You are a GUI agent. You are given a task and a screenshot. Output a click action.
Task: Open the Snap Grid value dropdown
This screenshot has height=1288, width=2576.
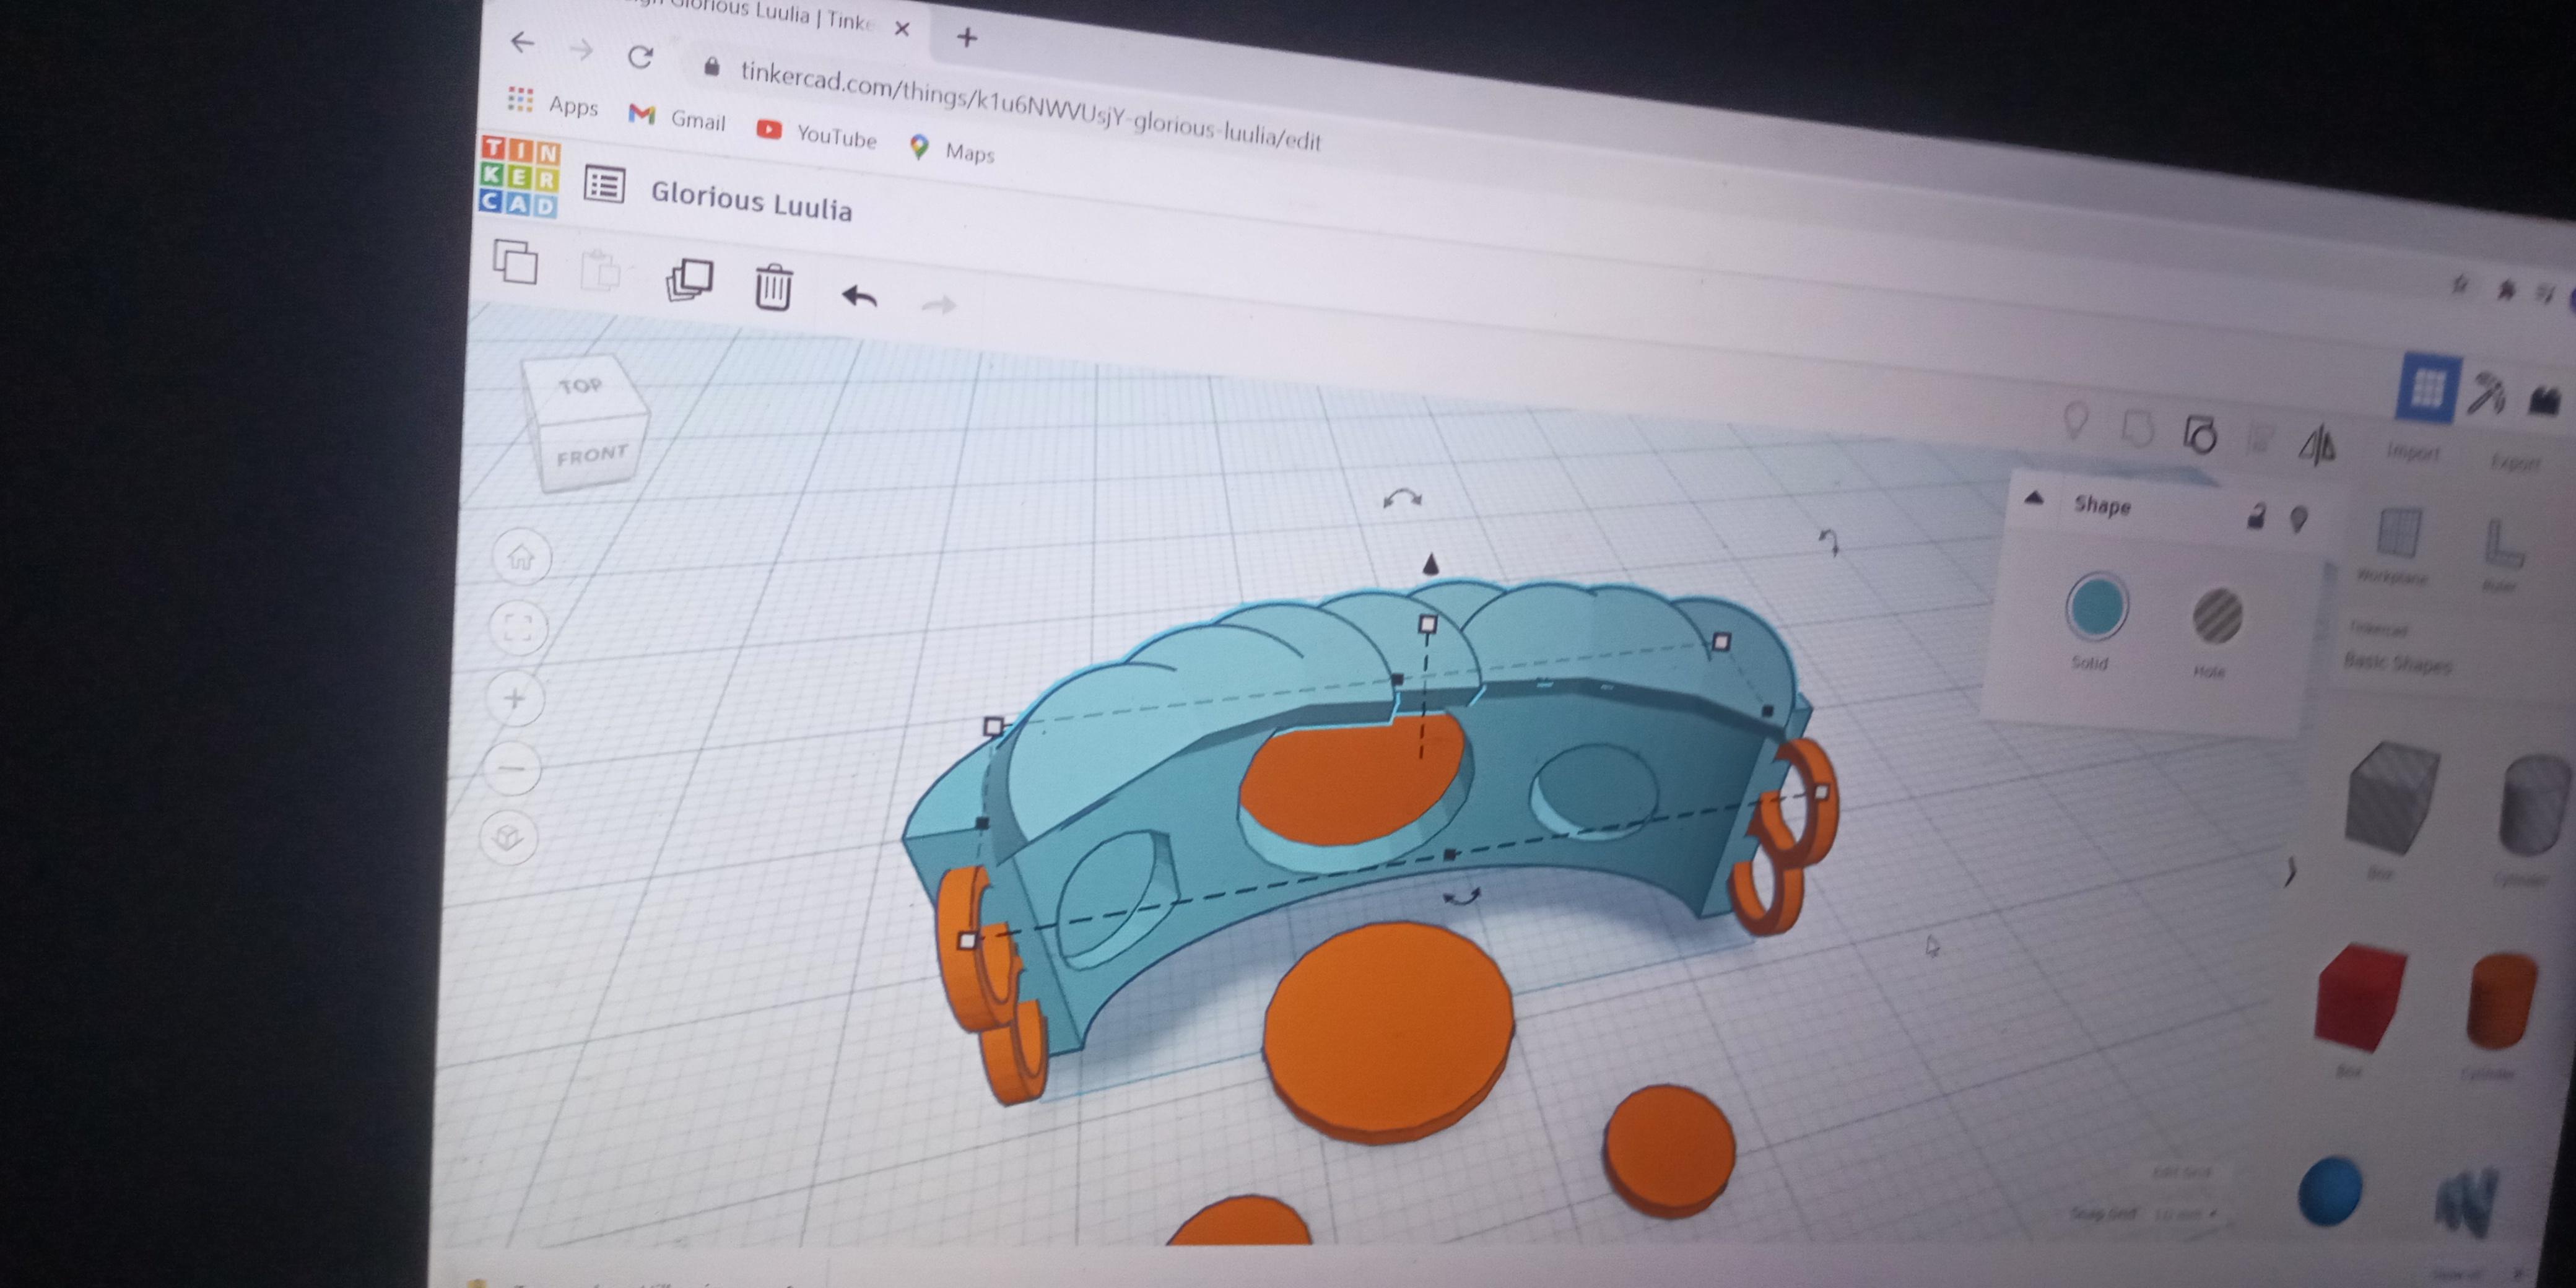2185,1214
